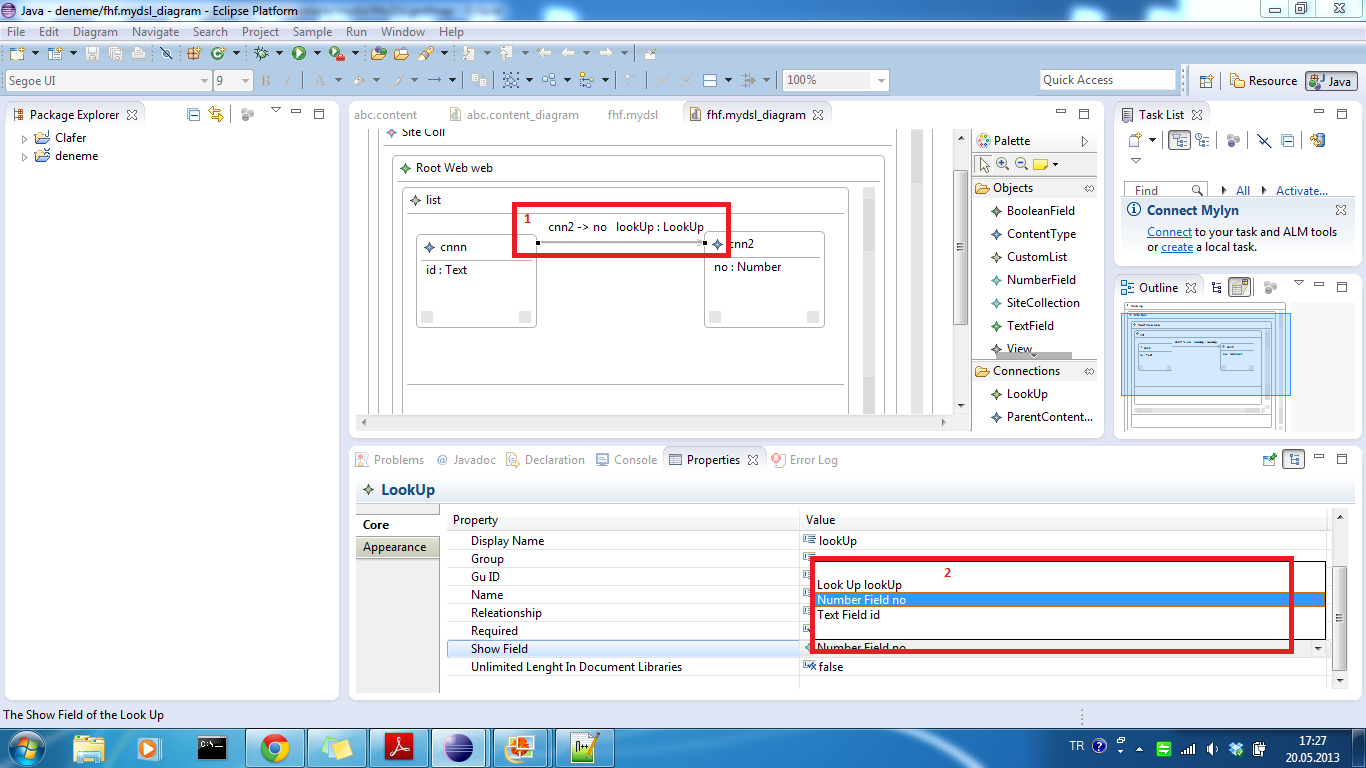This screenshot has height=768, width=1366.
Task: Expand the Clafer project node
Action: [x=25, y=139]
